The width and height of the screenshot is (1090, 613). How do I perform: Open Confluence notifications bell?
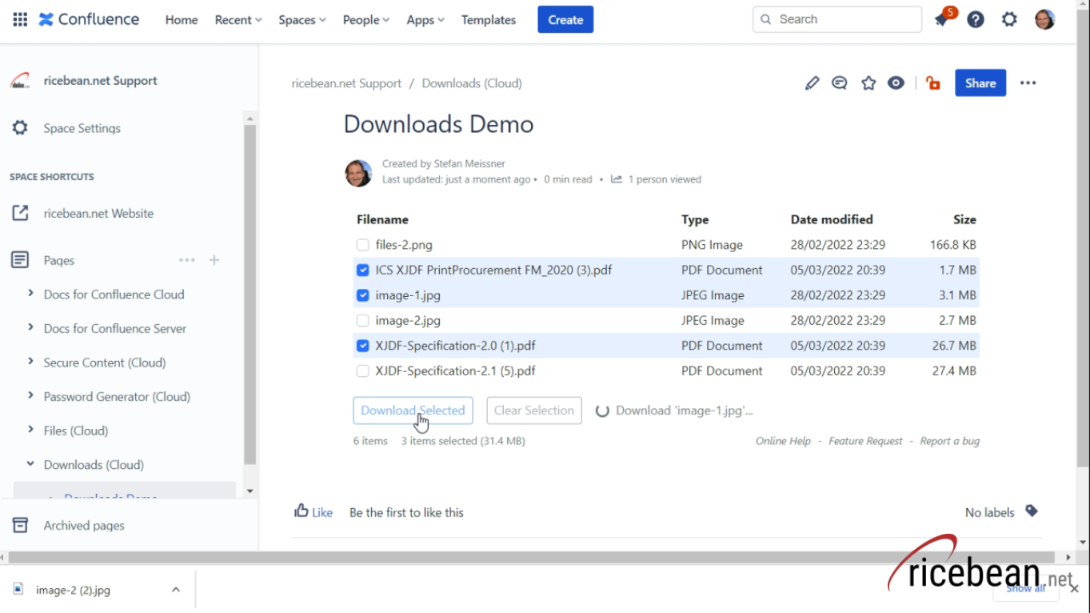coord(941,19)
